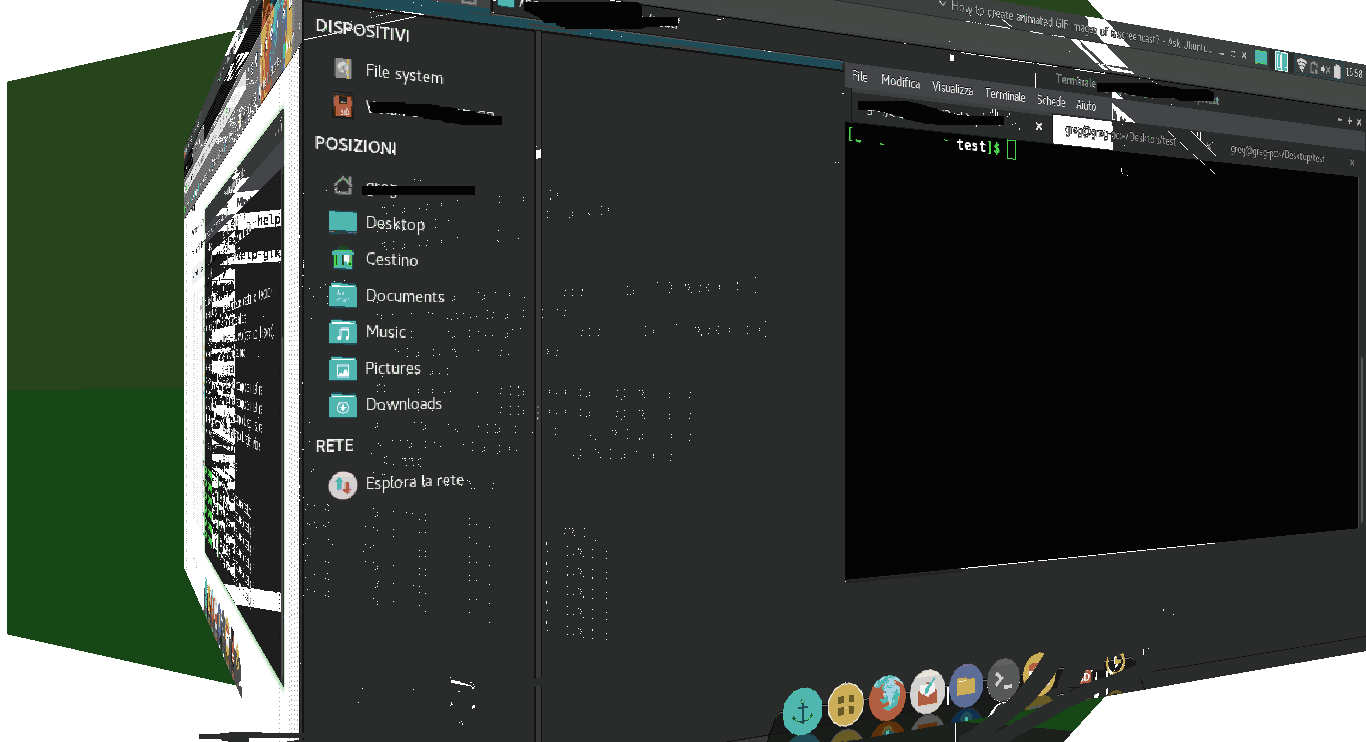Click Esplora la rete
The image size is (1366, 742).
point(414,481)
